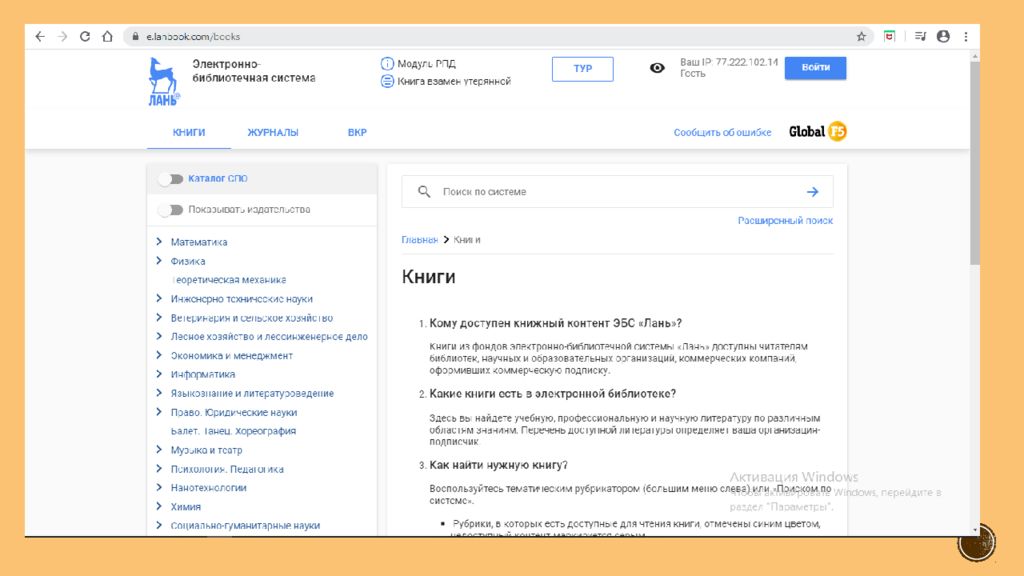Expand Лесное хозяйство и лесоинженерное дело
1024x576 pixels.
point(159,336)
